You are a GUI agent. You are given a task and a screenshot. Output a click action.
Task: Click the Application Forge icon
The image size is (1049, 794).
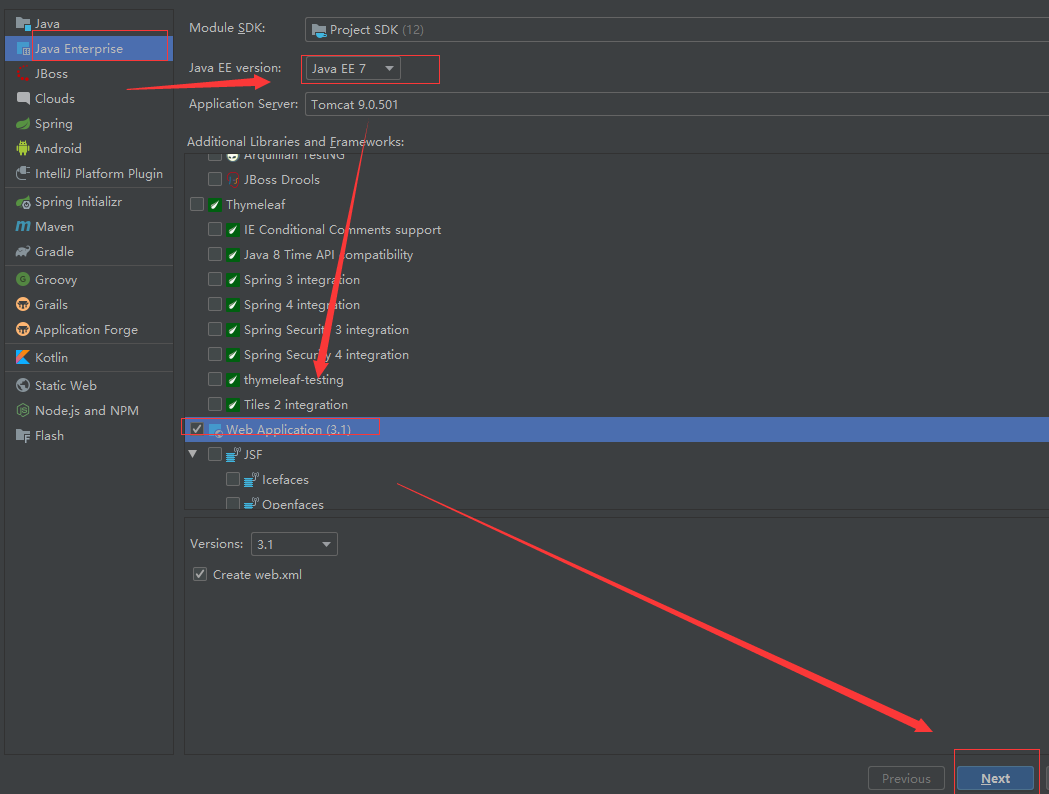click(23, 330)
